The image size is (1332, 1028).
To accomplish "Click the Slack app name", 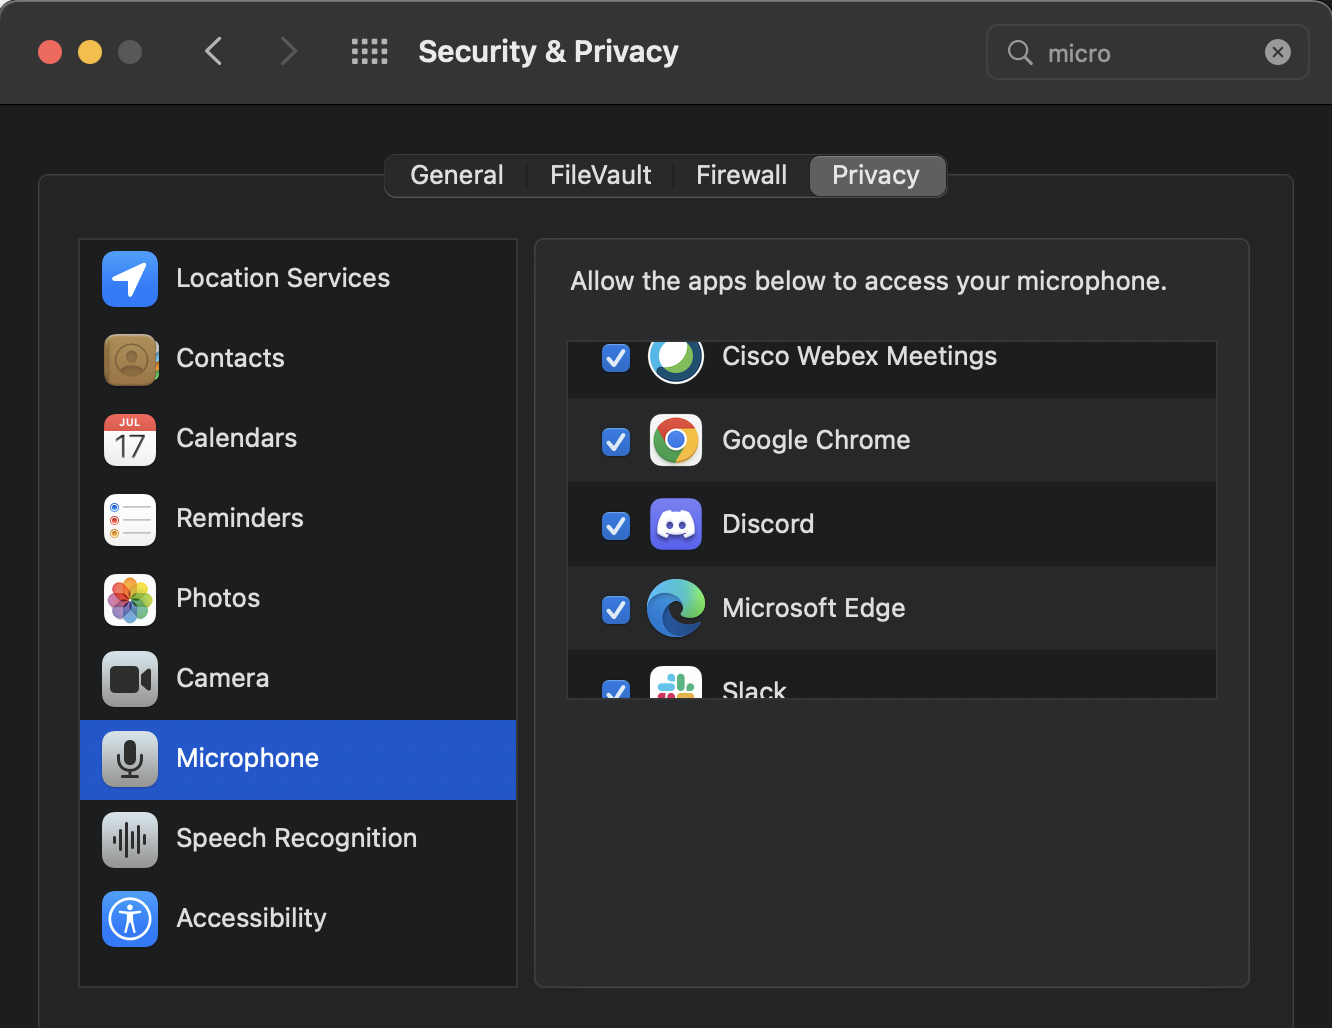I will (x=754, y=689).
